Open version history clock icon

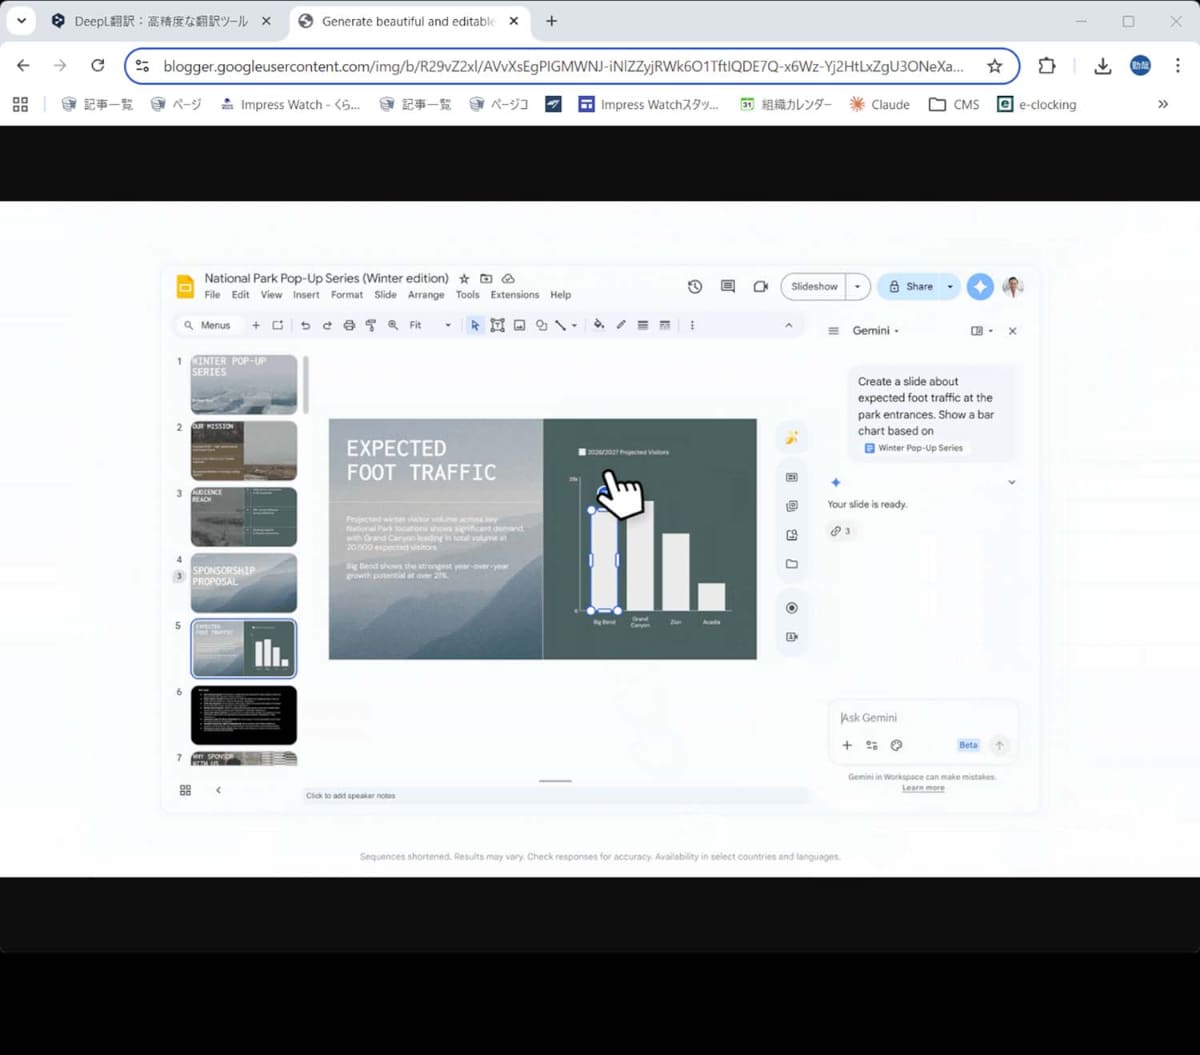click(x=695, y=286)
